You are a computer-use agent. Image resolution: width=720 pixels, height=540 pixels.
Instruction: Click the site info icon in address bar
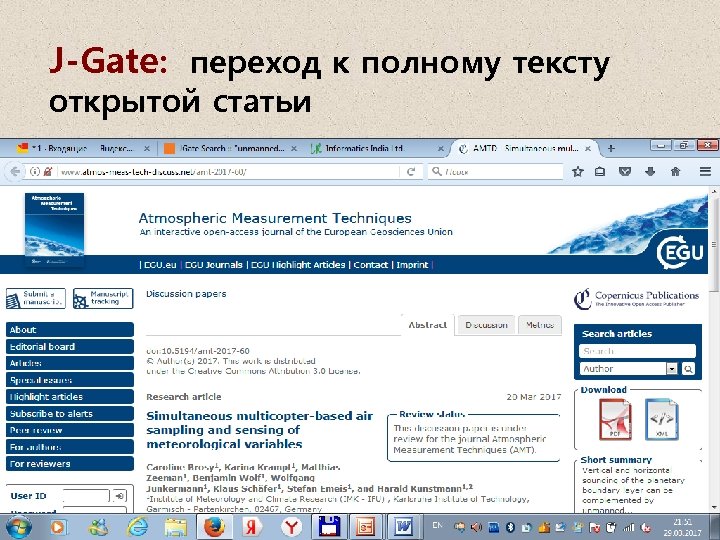point(35,172)
